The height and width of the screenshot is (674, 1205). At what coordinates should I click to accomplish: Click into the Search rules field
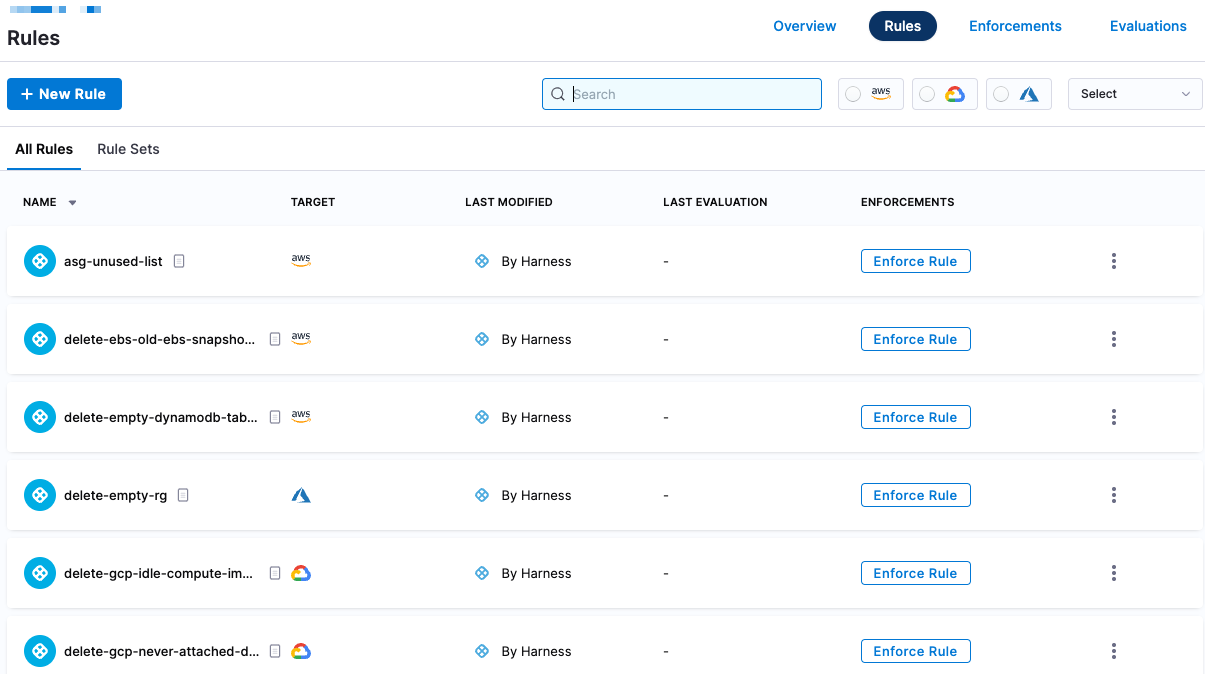click(690, 94)
